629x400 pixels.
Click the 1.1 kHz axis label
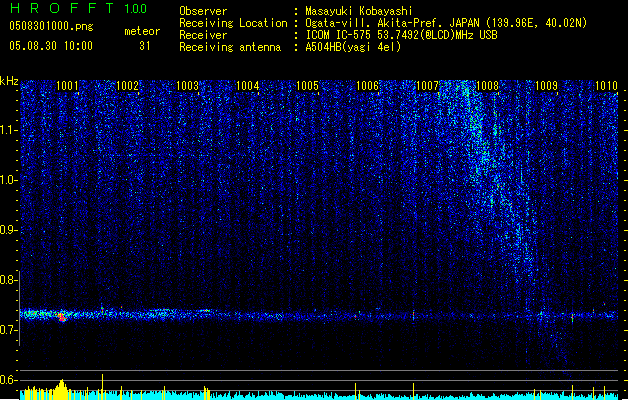click(8, 130)
